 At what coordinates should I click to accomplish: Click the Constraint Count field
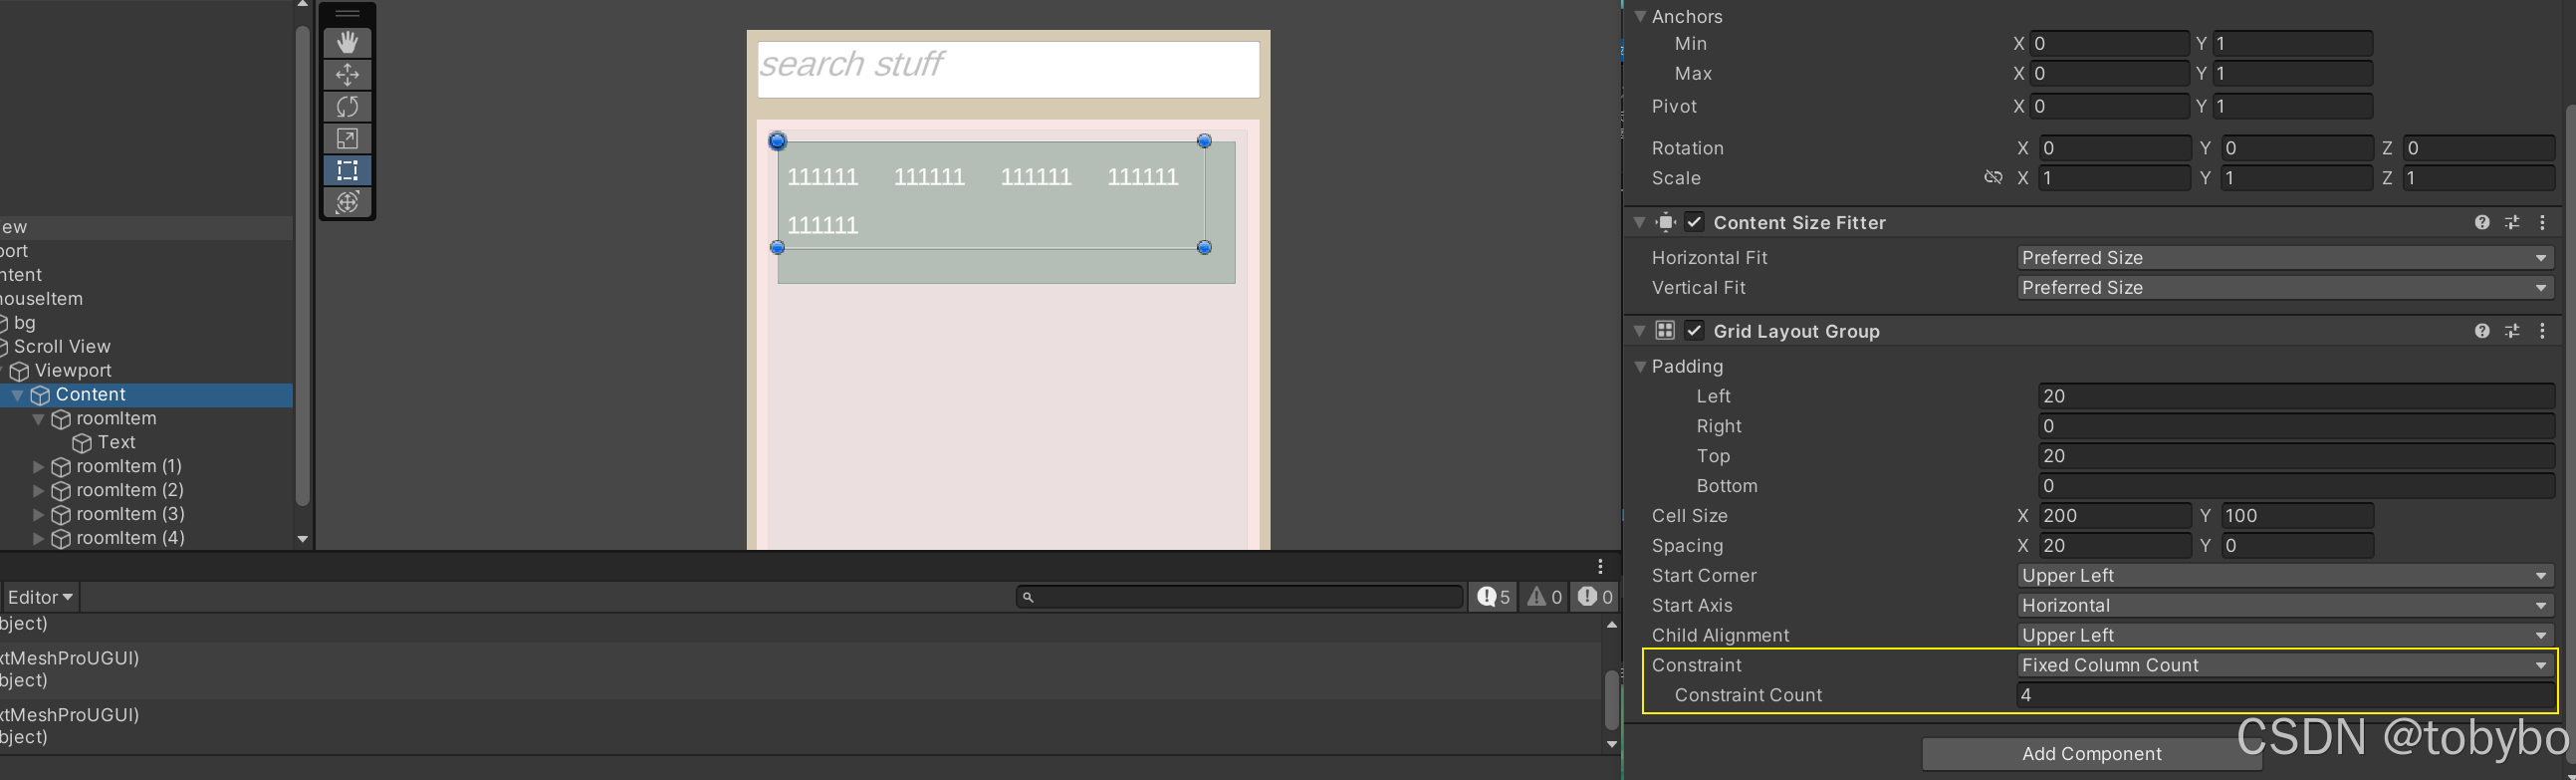(x=2285, y=696)
